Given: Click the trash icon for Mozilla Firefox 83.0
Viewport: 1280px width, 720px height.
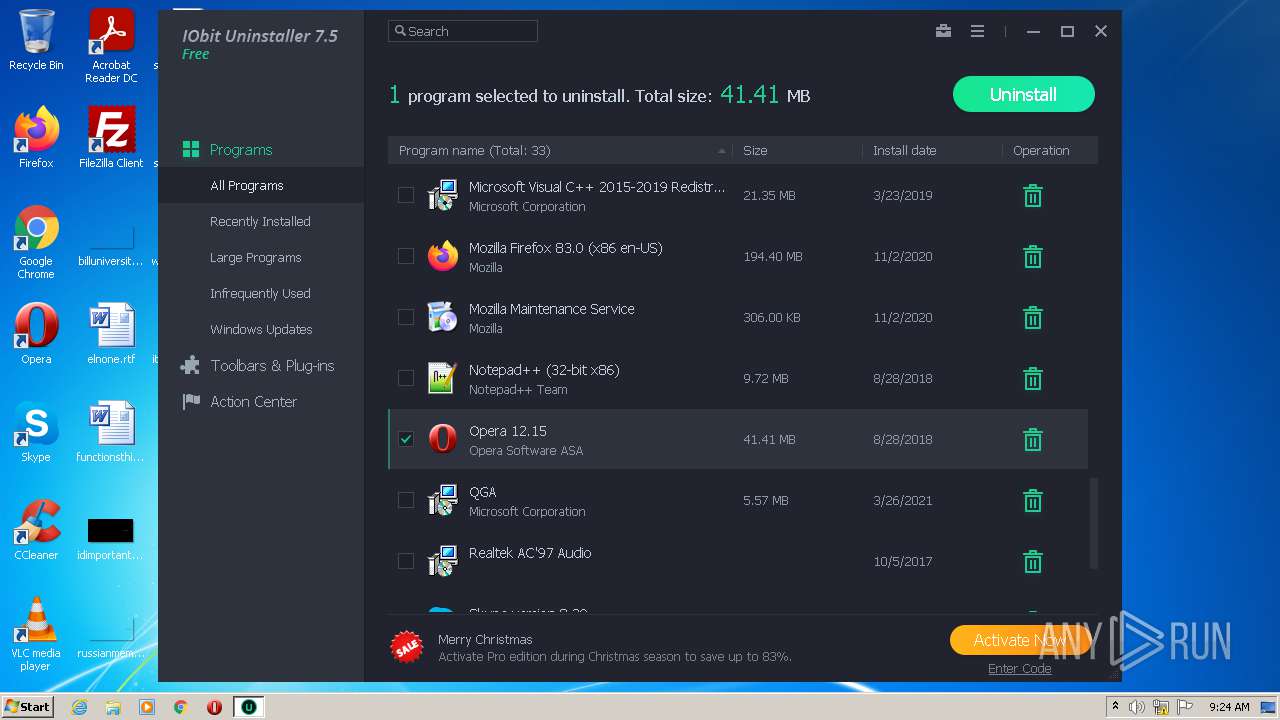Looking at the screenshot, I should click(1033, 257).
